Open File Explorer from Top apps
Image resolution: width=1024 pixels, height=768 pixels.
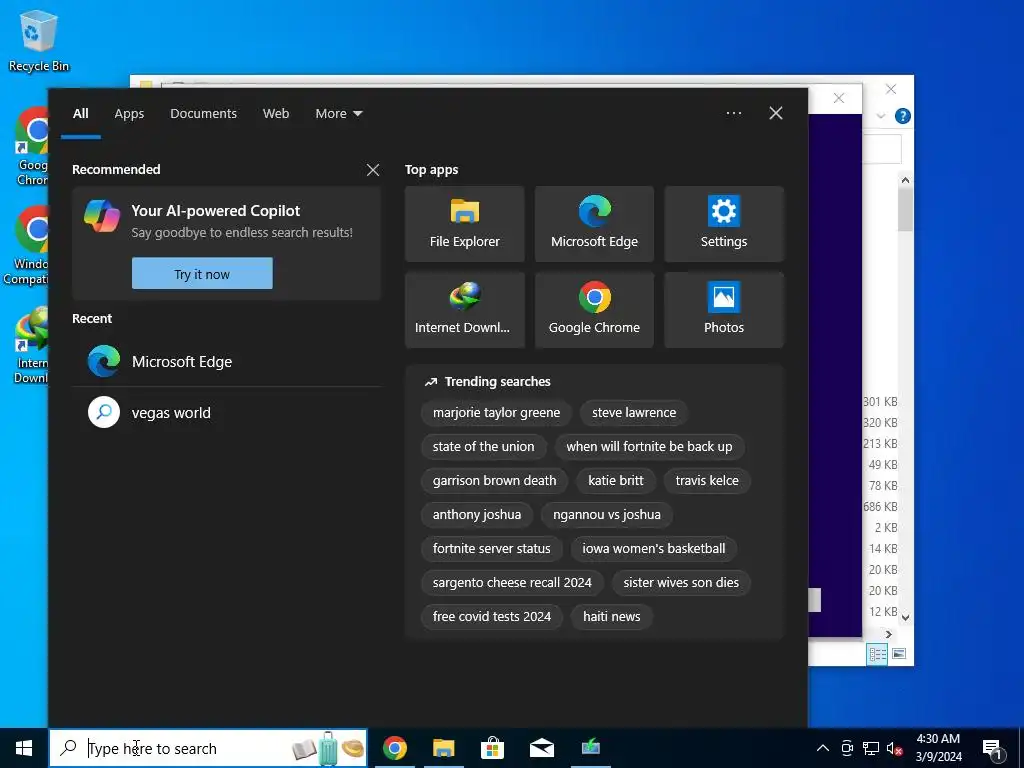(464, 224)
